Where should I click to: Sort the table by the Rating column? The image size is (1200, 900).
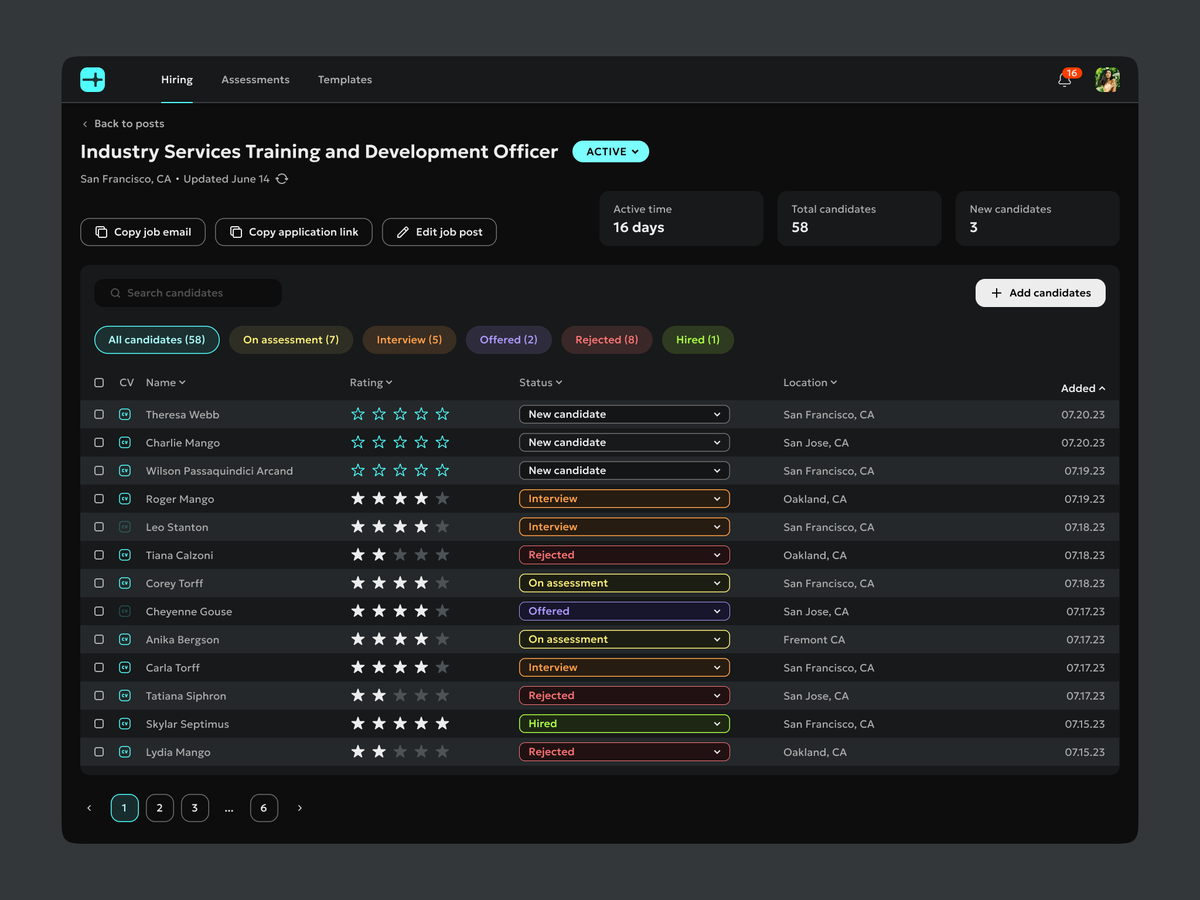(371, 383)
